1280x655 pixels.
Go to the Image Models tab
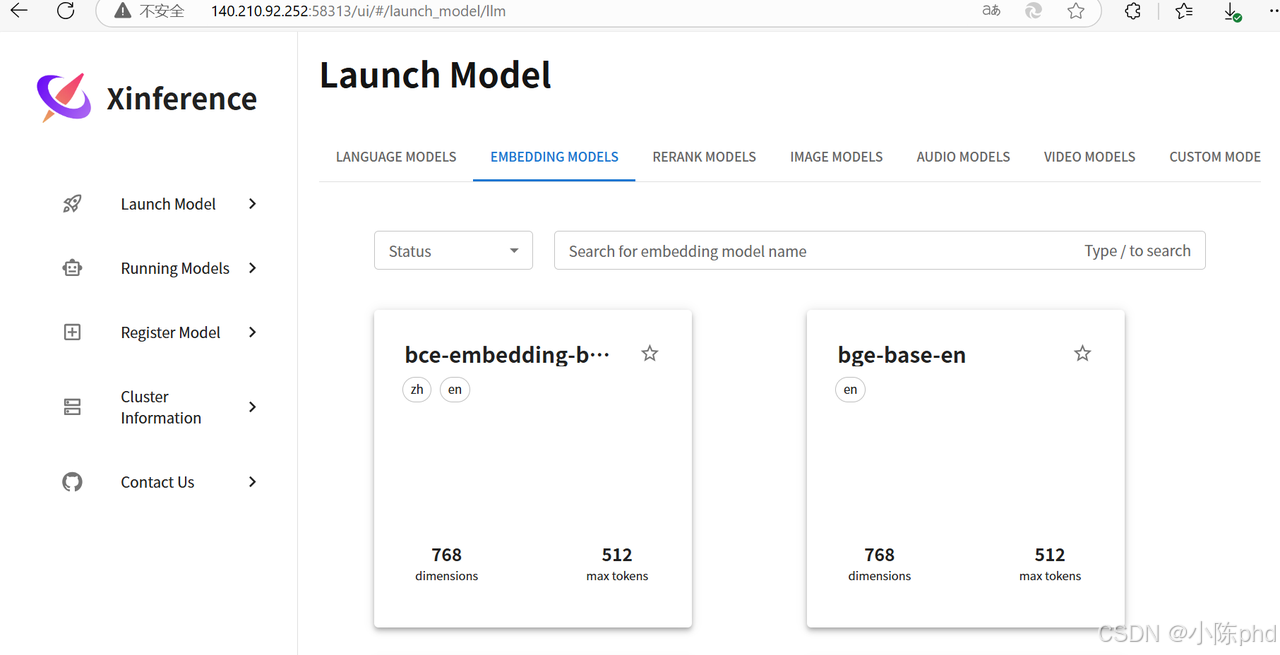tap(836, 157)
